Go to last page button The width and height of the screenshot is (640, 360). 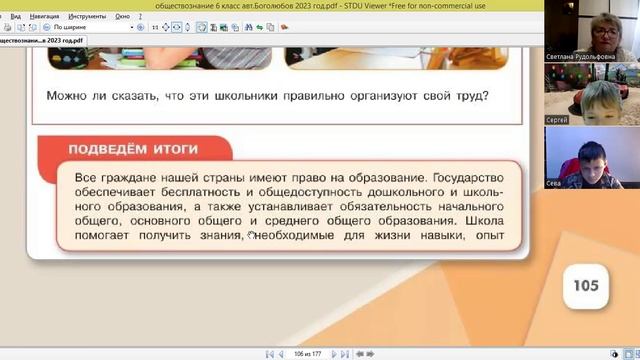pyautogui.click(x=345, y=354)
